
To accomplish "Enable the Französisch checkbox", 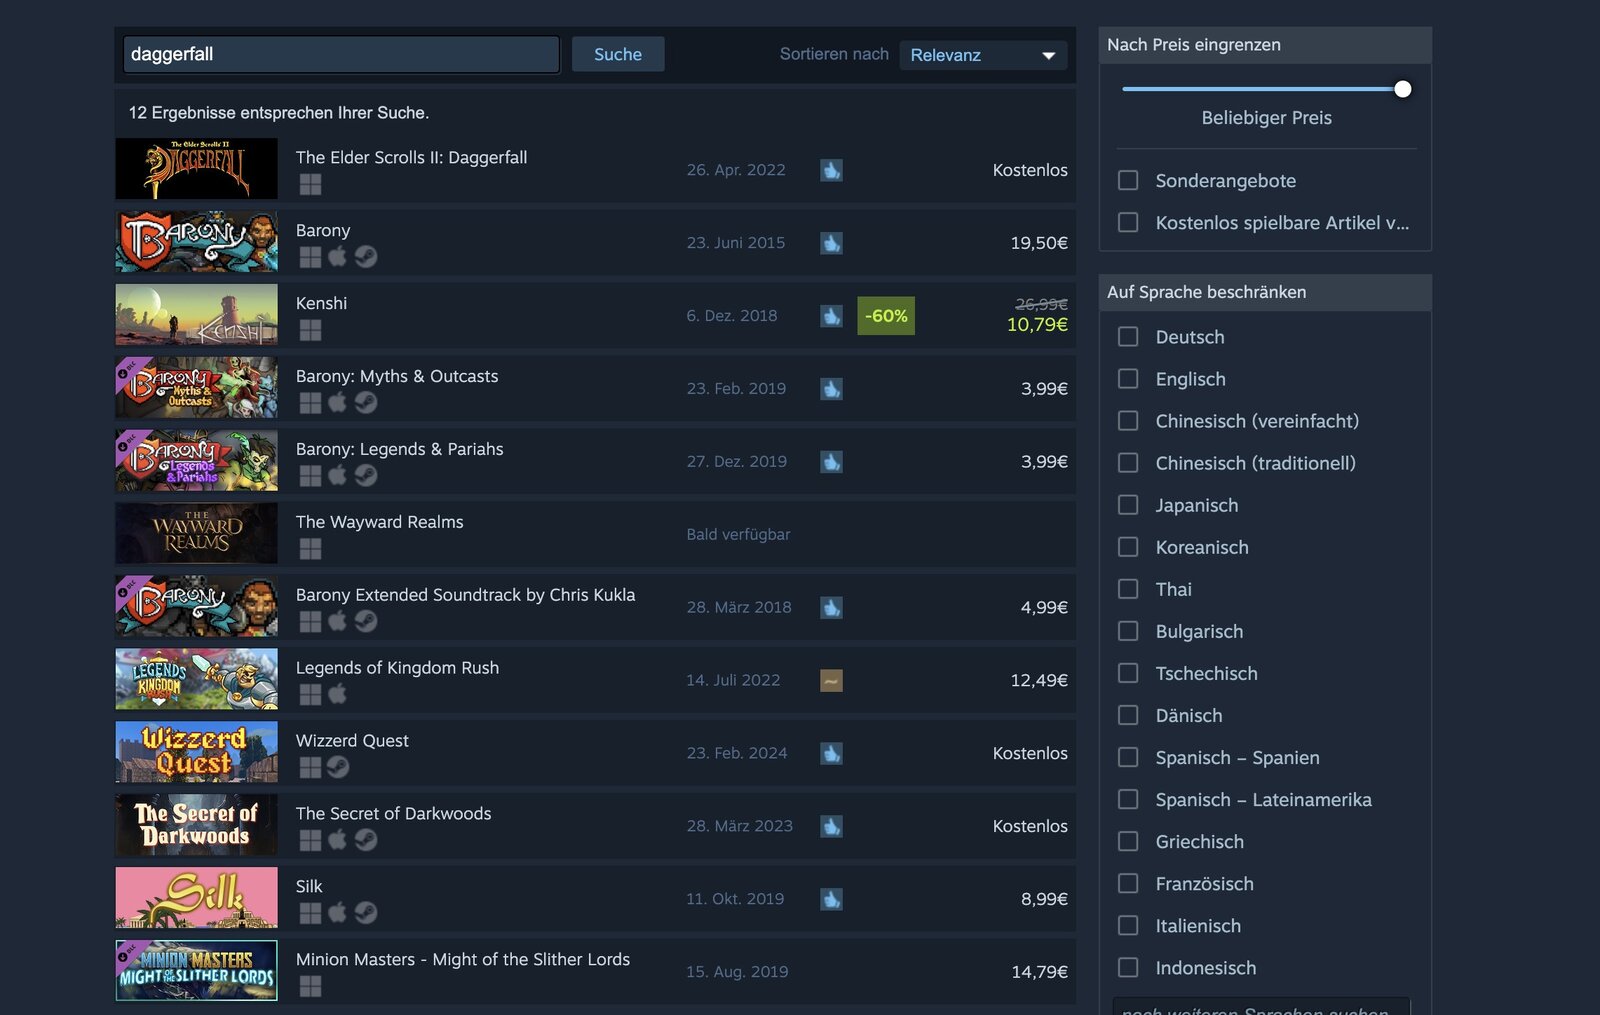I will [1128, 884].
